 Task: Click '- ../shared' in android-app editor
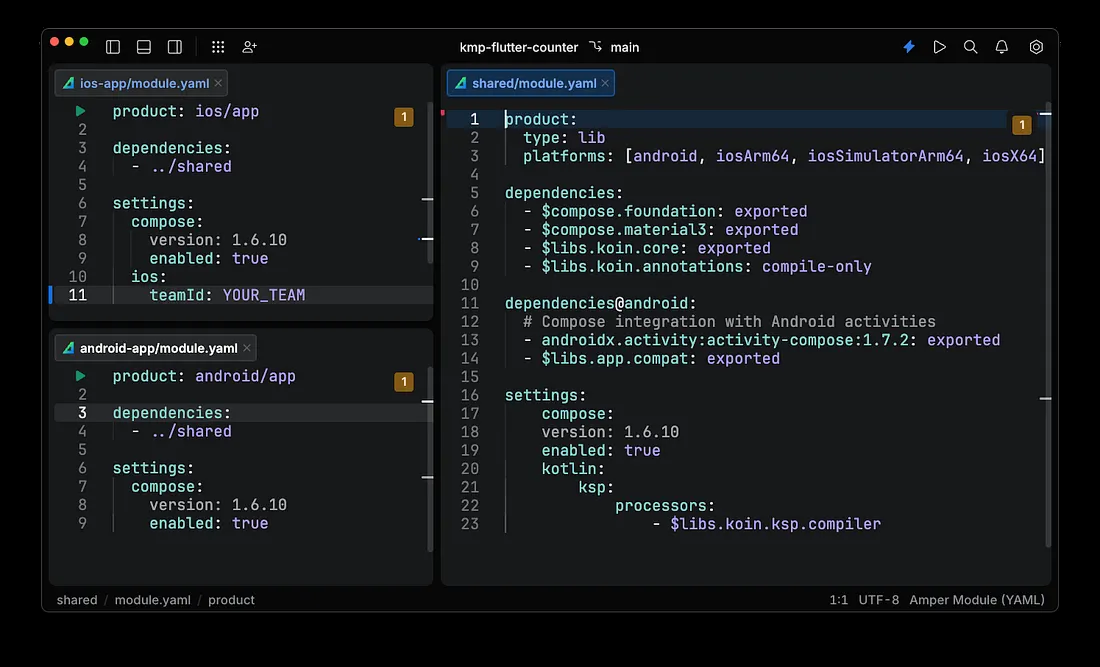coord(182,431)
